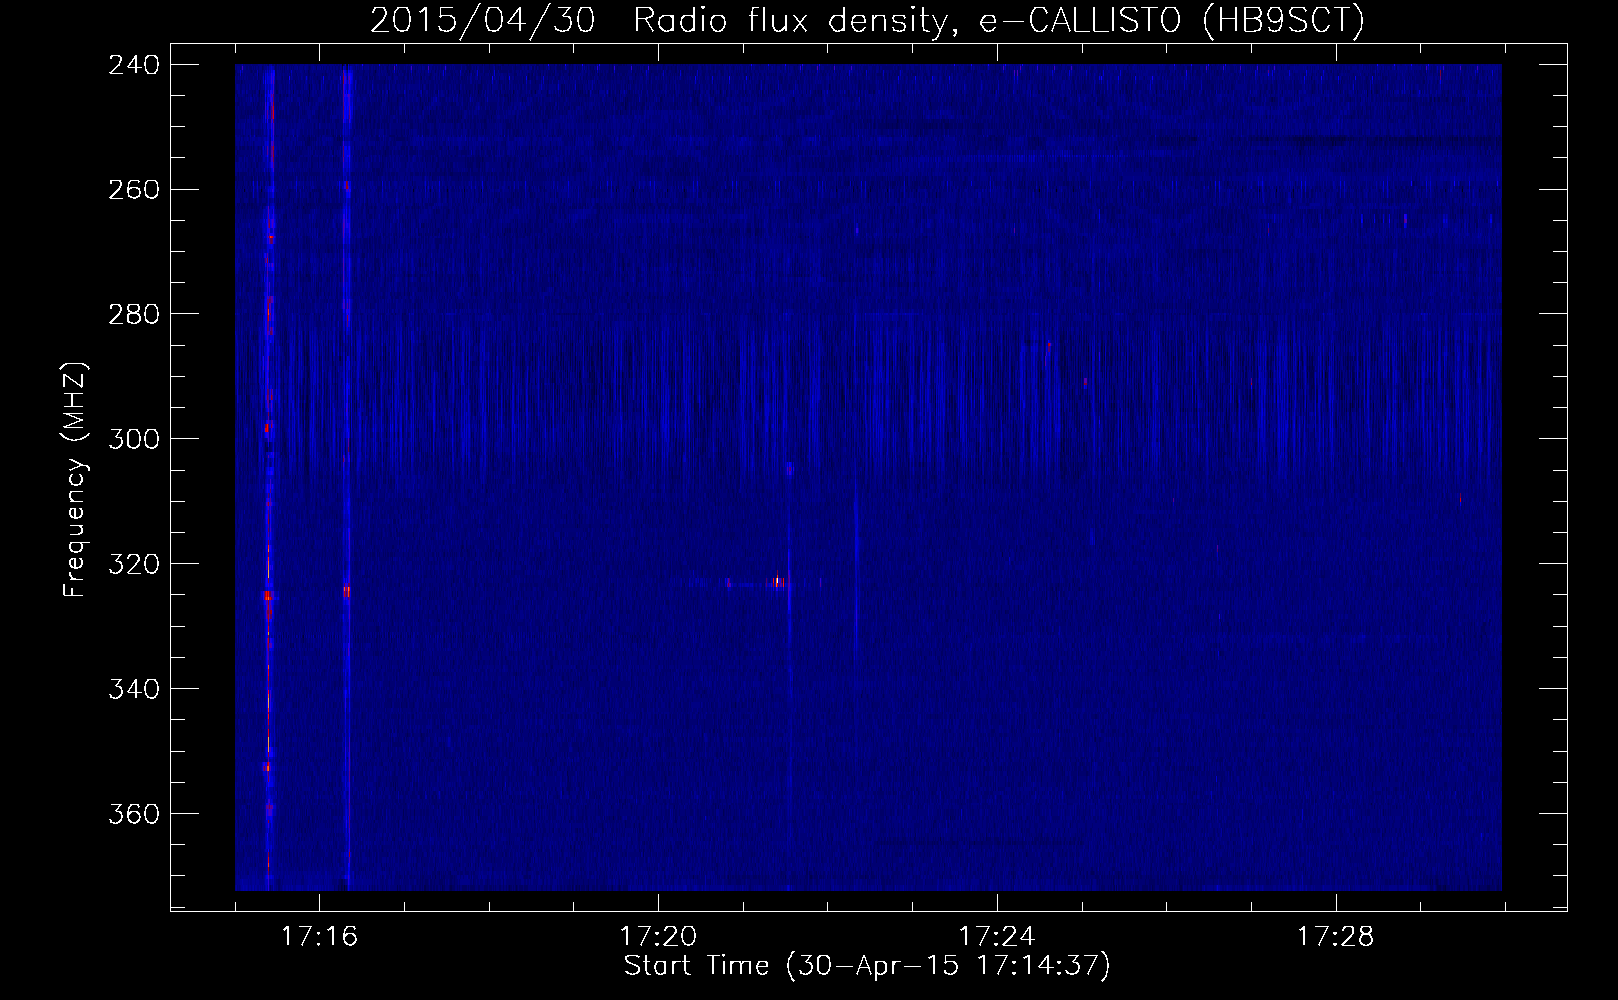This screenshot has width=1618, height=1000.
Task: Click the 240 frequency tick label
Action: (x=134, y=65)
